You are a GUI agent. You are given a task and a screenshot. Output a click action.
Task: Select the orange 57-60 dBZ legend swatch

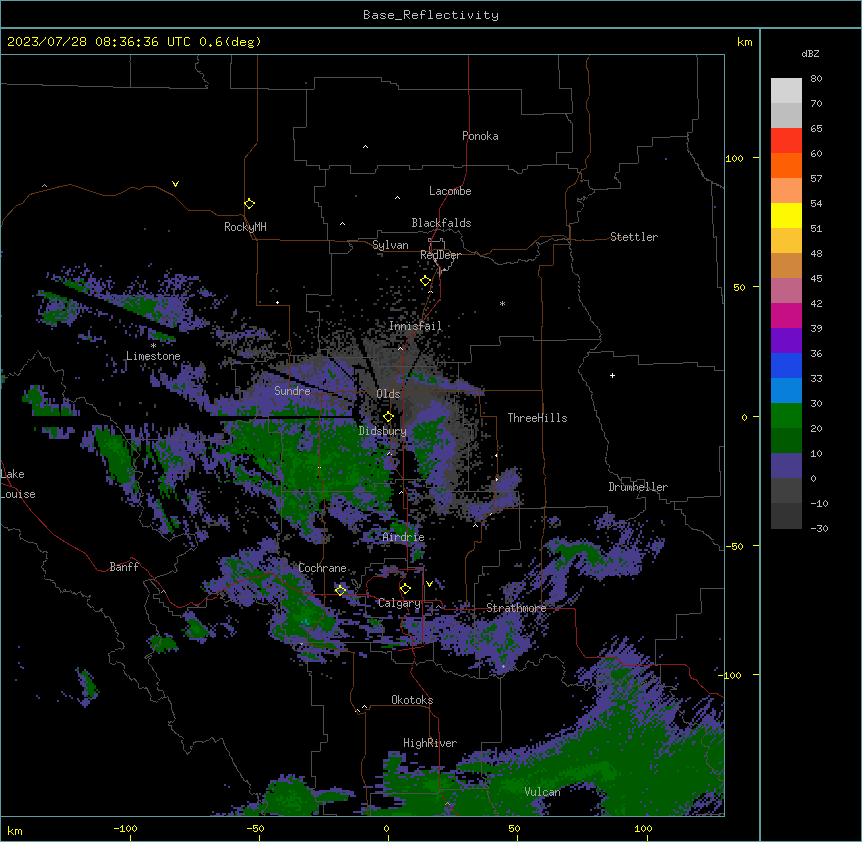click(786, 165)
